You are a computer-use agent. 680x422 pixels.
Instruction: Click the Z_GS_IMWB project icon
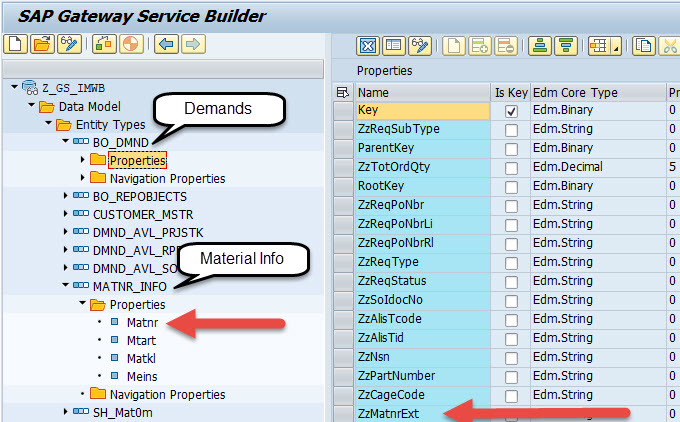pos(30,88)
